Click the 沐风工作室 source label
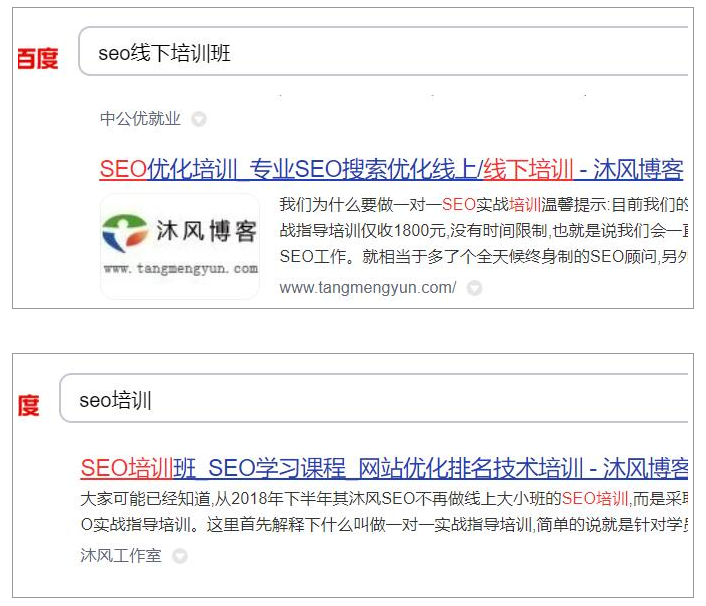 click(x=121, y=555)
